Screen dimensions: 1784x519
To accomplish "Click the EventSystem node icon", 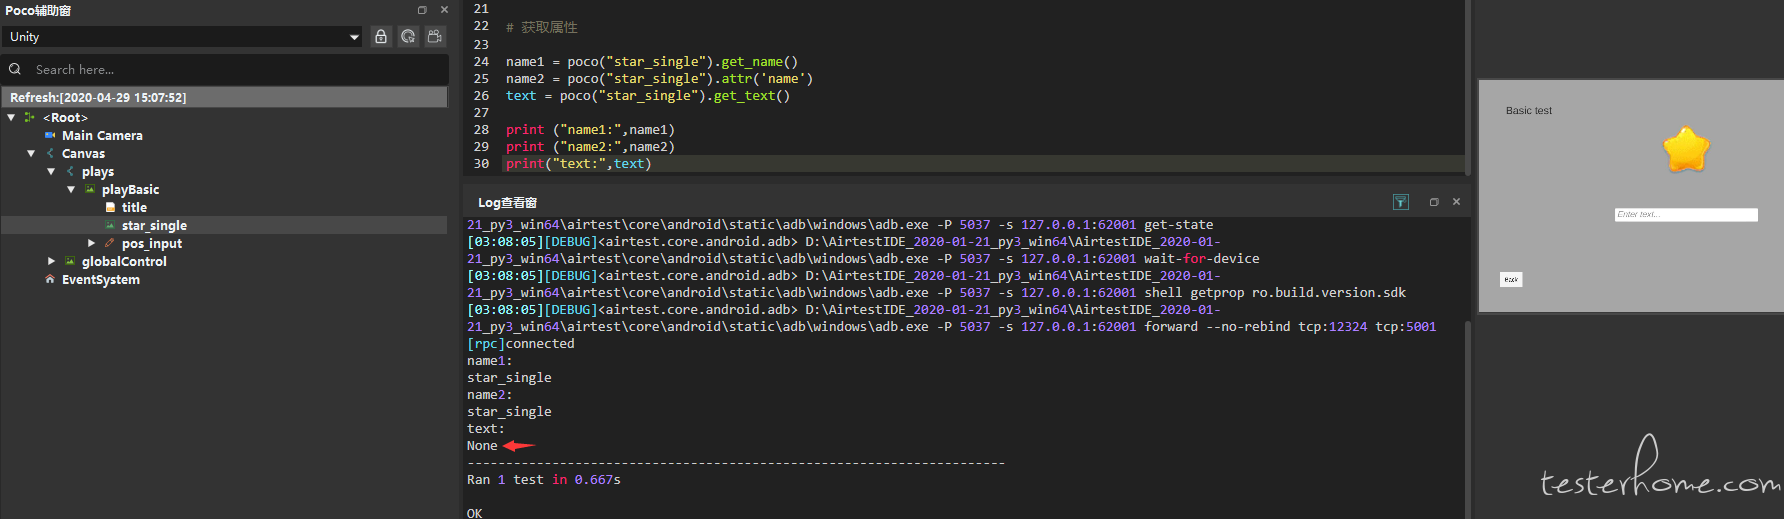I will point(50,279).
